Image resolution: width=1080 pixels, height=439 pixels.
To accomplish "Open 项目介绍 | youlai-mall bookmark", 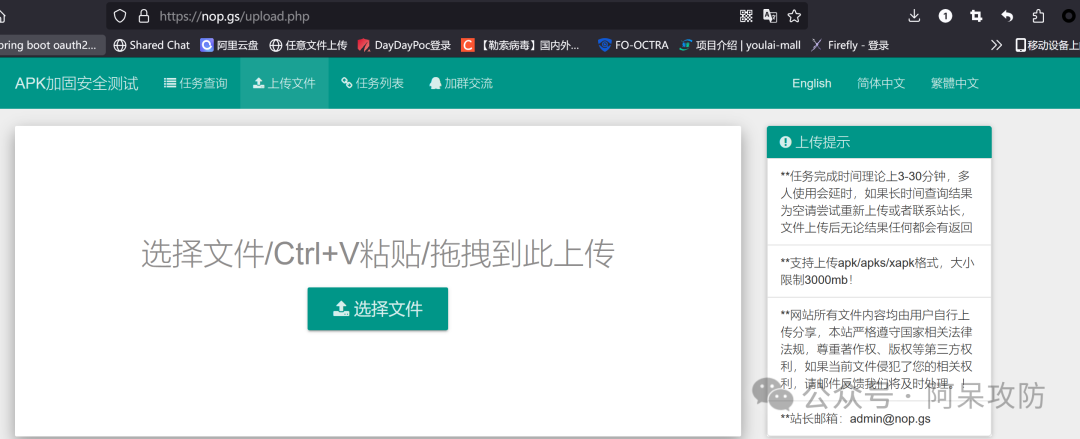I will pyautogui.click(x=740, y=45).
